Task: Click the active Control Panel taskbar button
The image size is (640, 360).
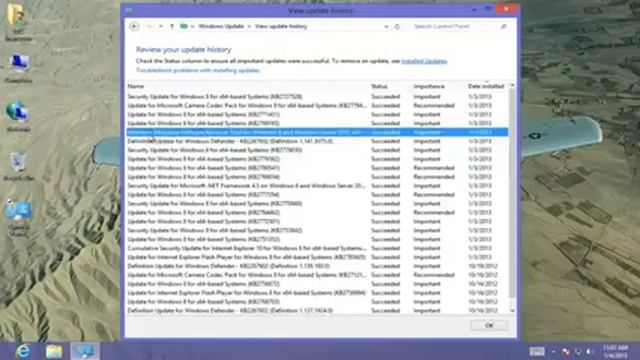Action: tap(85, 351)
